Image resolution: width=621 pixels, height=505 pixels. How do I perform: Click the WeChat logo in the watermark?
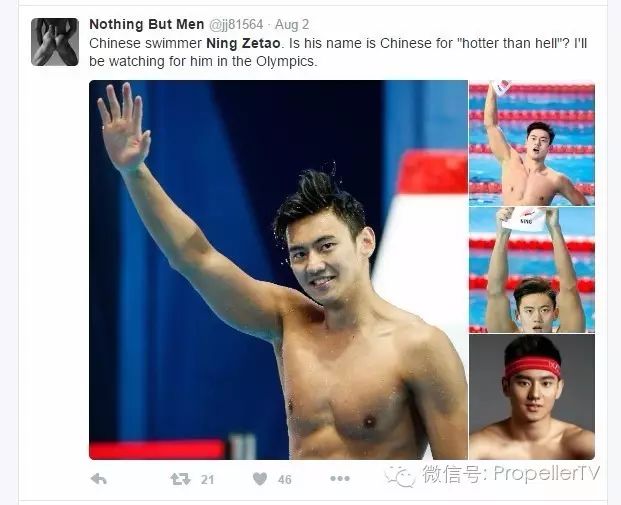tap(400, 475)
